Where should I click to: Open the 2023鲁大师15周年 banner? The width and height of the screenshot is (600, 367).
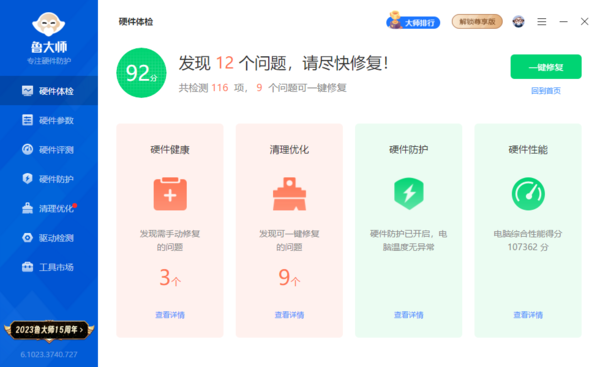tap(49, 330)
